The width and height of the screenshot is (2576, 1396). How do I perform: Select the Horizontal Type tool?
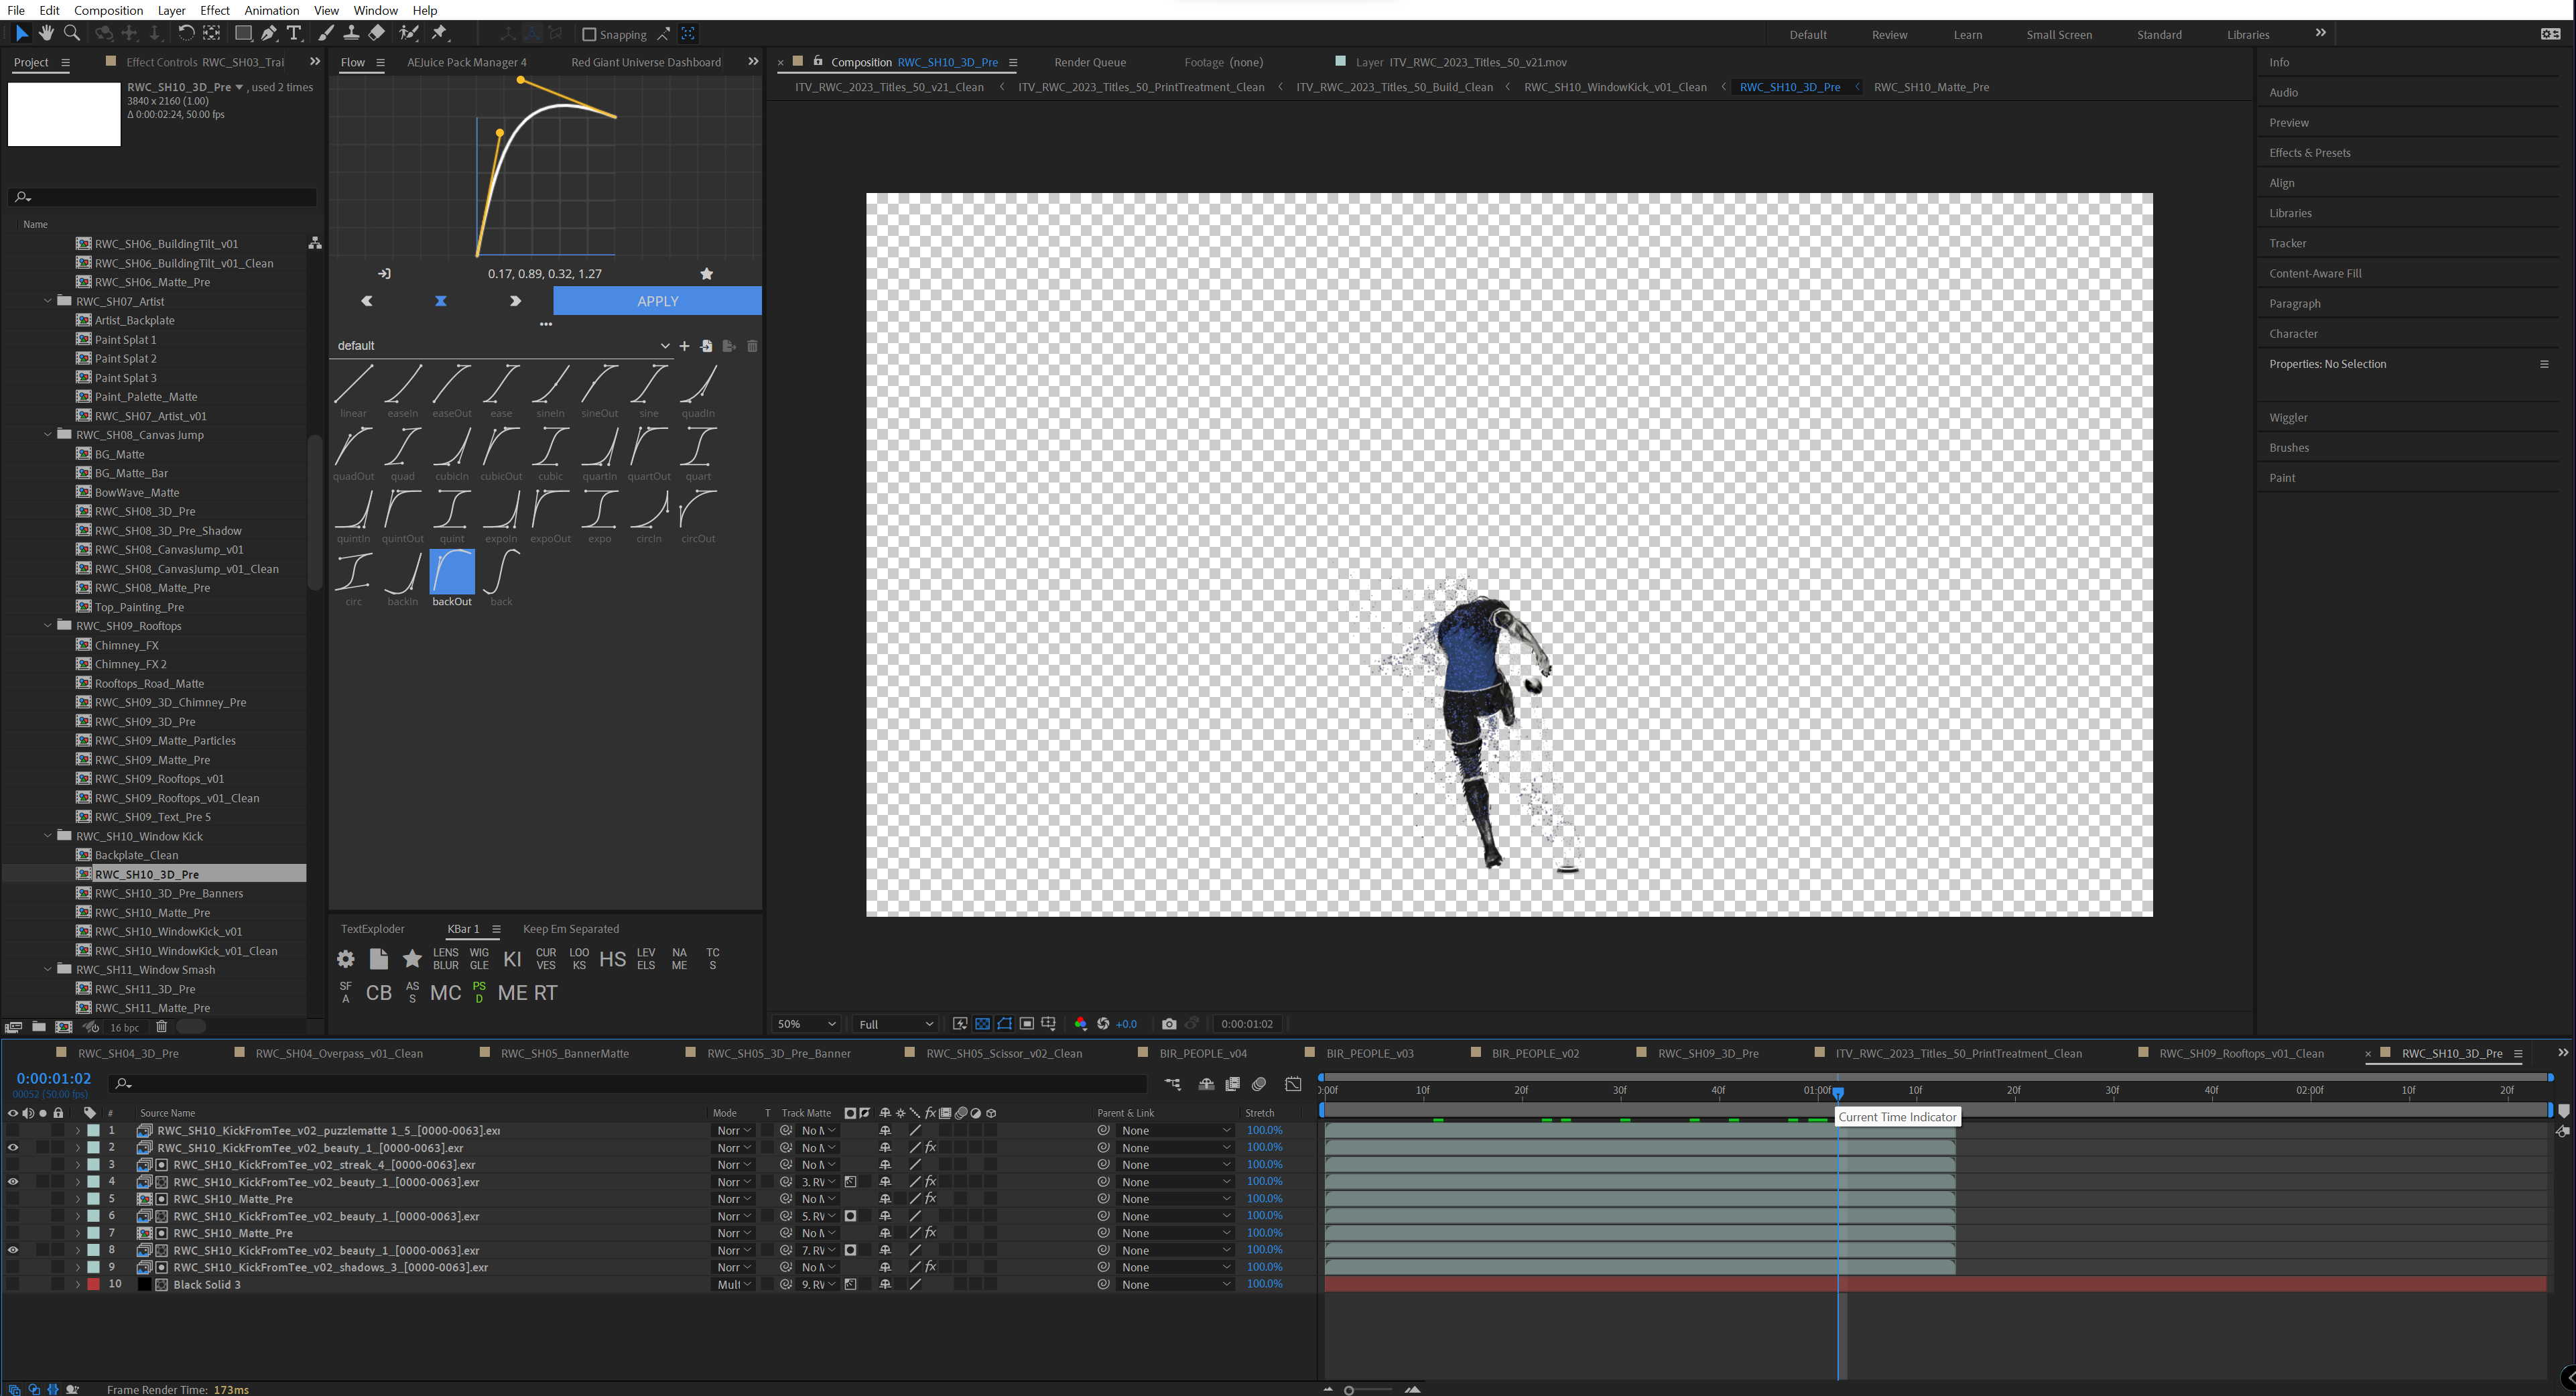pos(294,33)
